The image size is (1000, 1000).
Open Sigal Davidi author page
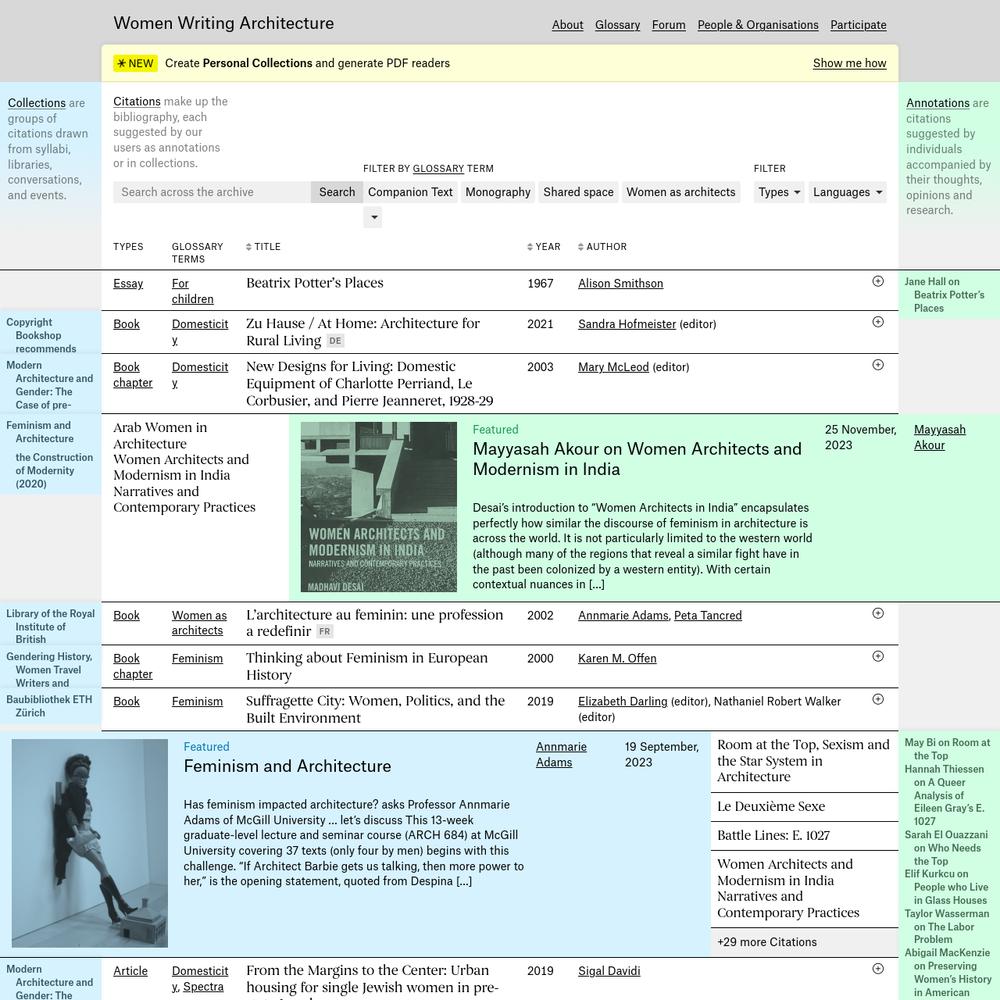608,971
